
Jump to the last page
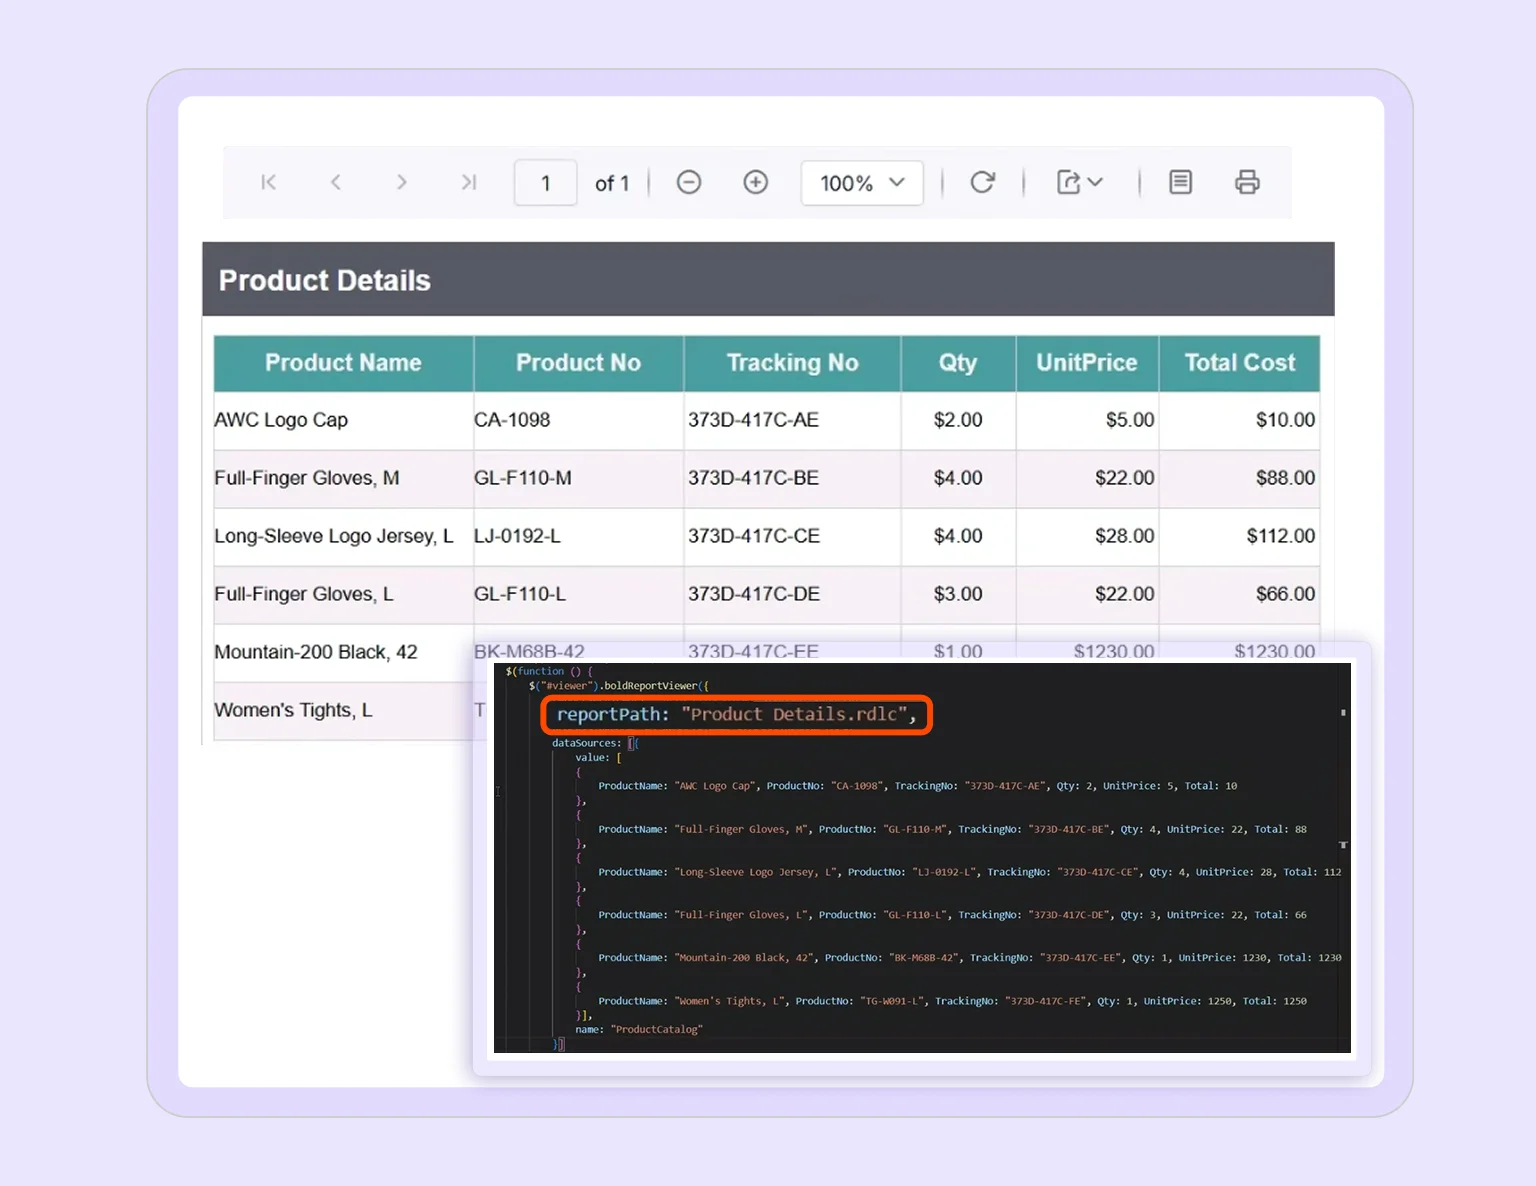467,182
